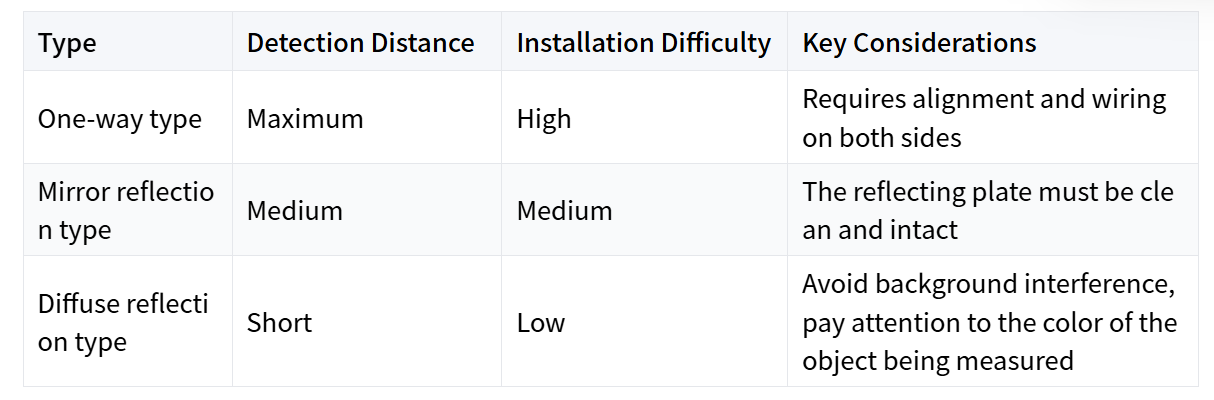Select the Installation Difficulty header cell
Viewport: 1214px width, 400px height.
tap(643, 43)
